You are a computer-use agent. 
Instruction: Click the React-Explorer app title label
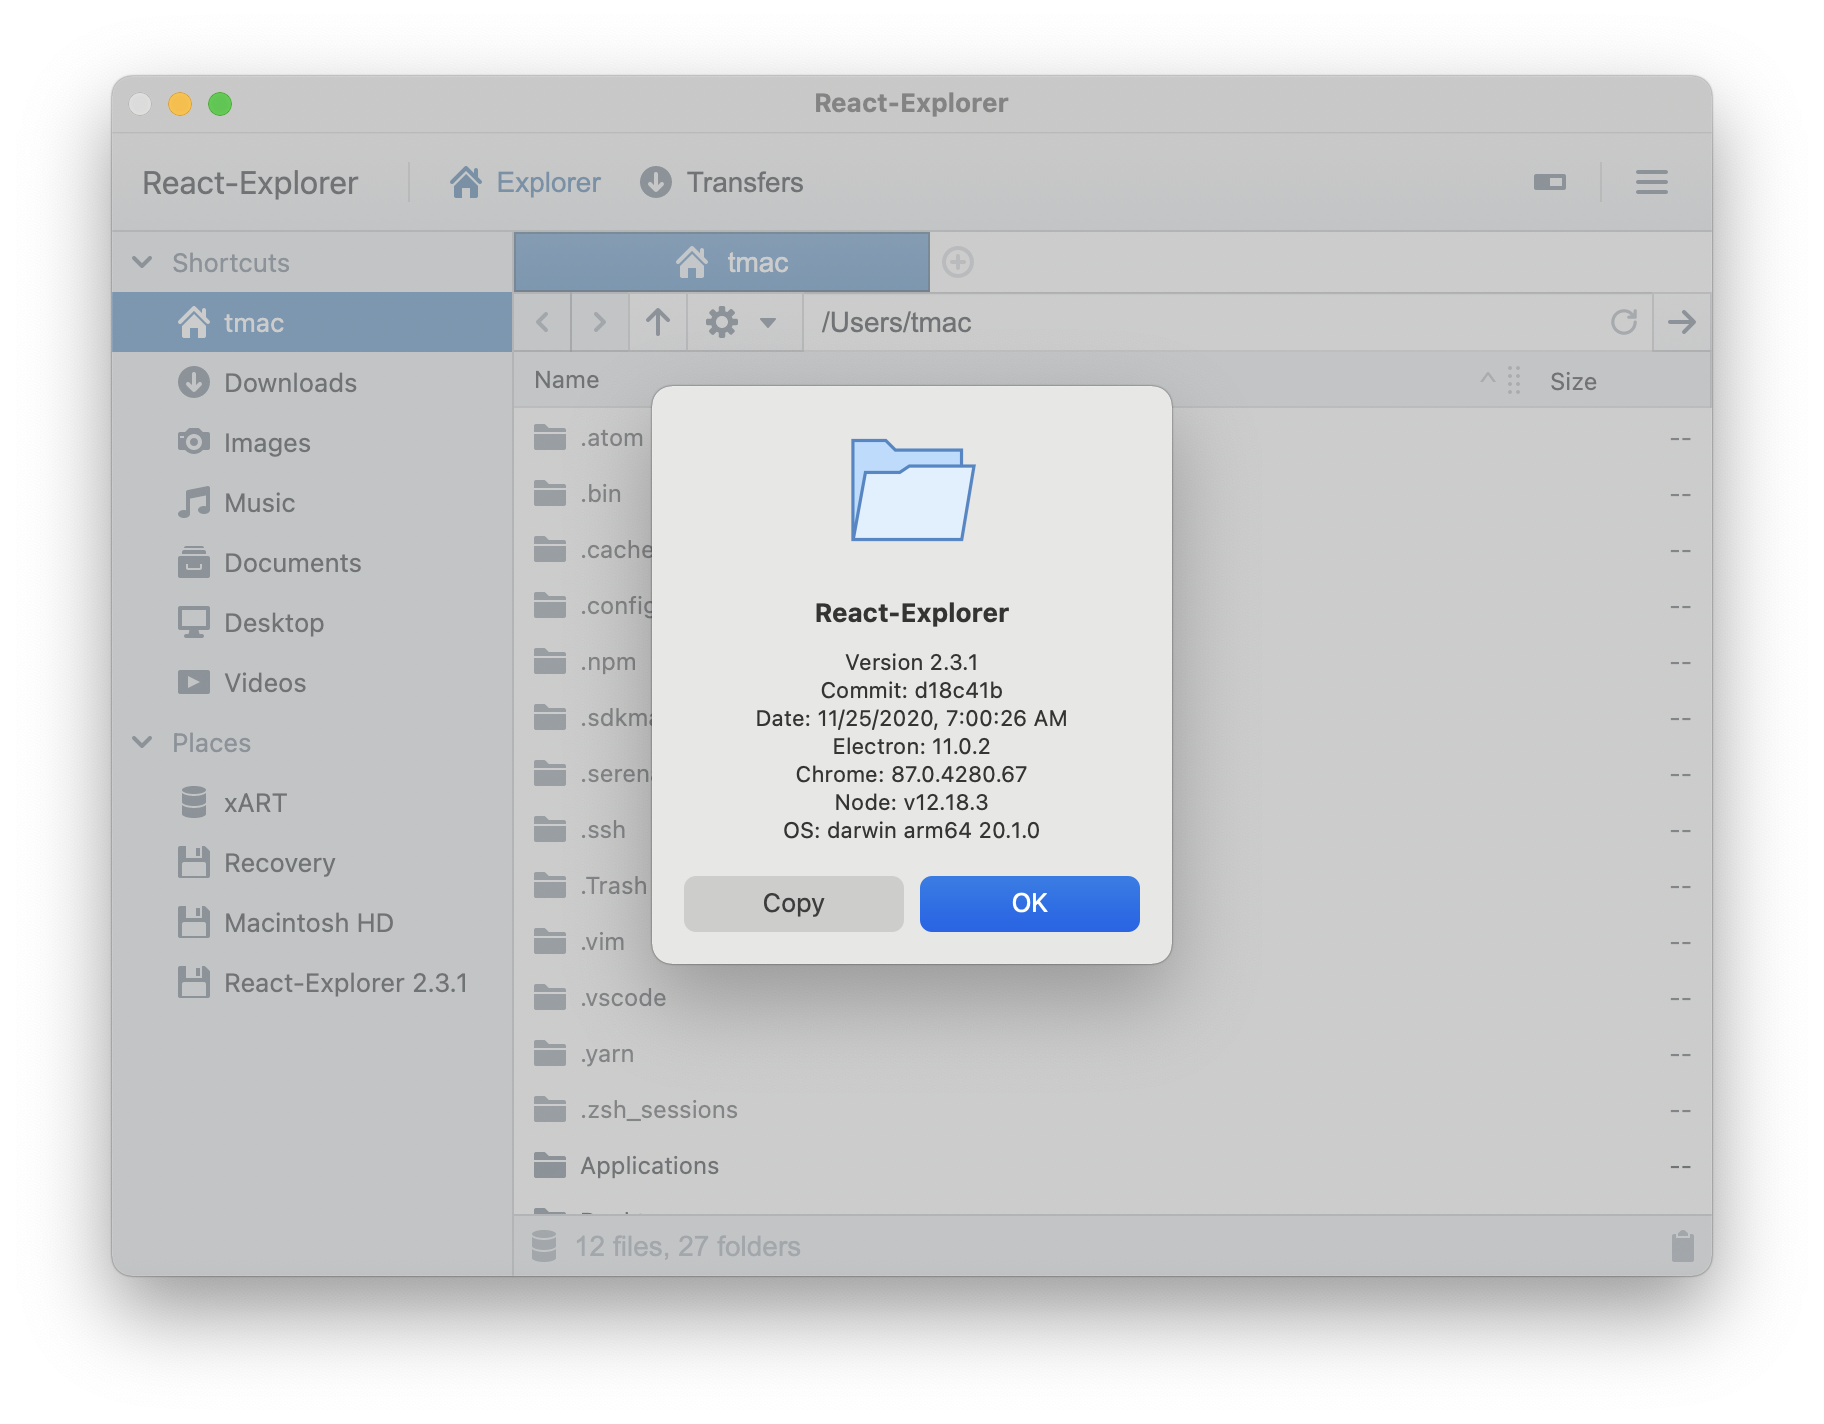[250, 183]
